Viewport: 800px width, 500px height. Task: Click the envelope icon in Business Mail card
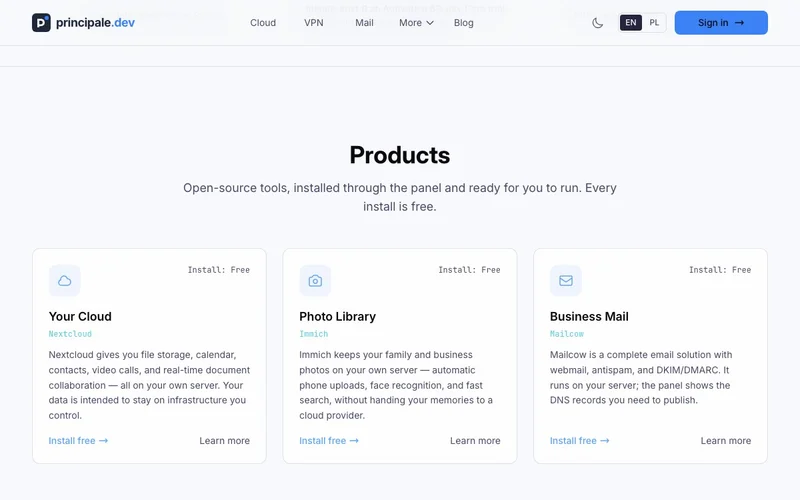pos(566,281)
